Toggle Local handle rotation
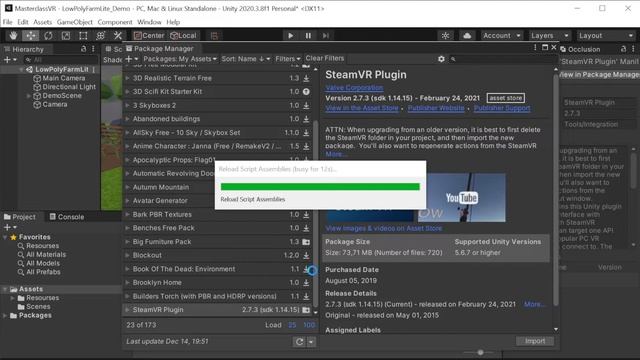The width and height of the screenshot is (640, 360). pos(183,36)
